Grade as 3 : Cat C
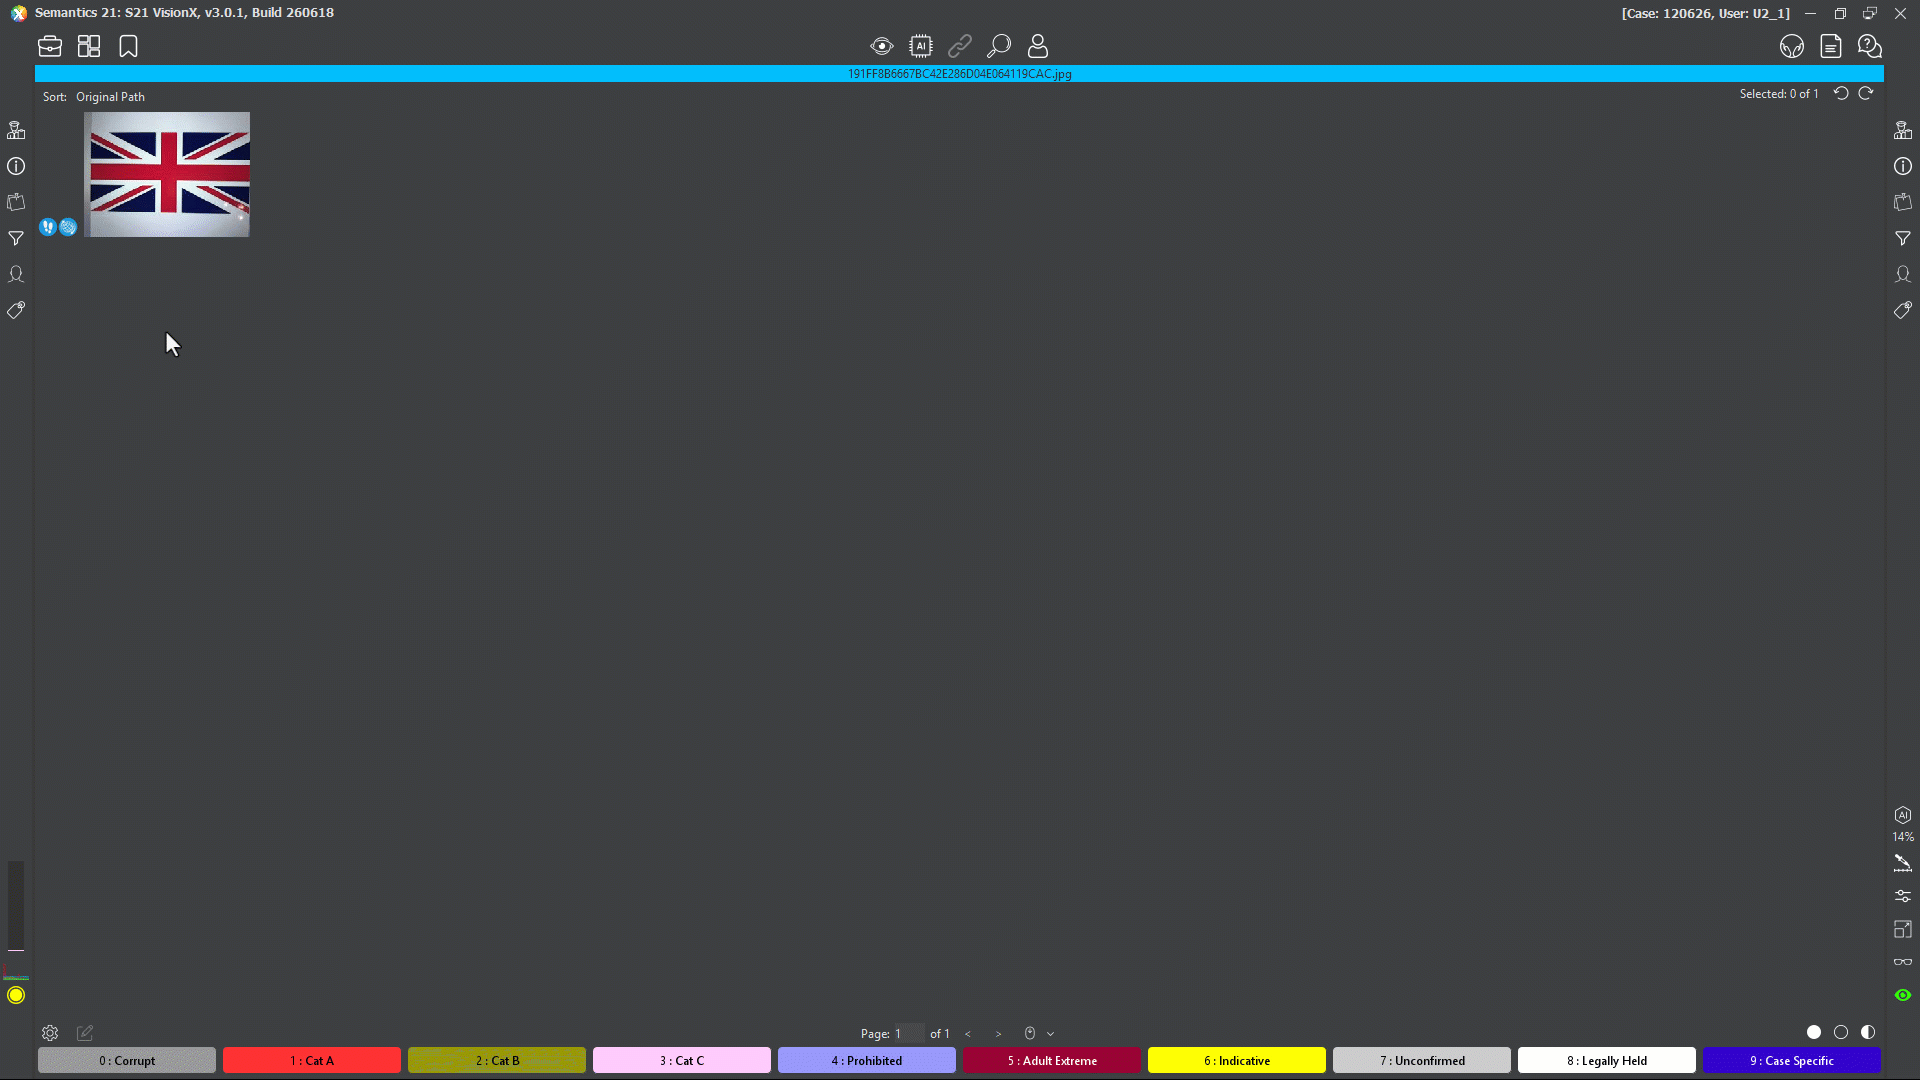 point(682,1060)
